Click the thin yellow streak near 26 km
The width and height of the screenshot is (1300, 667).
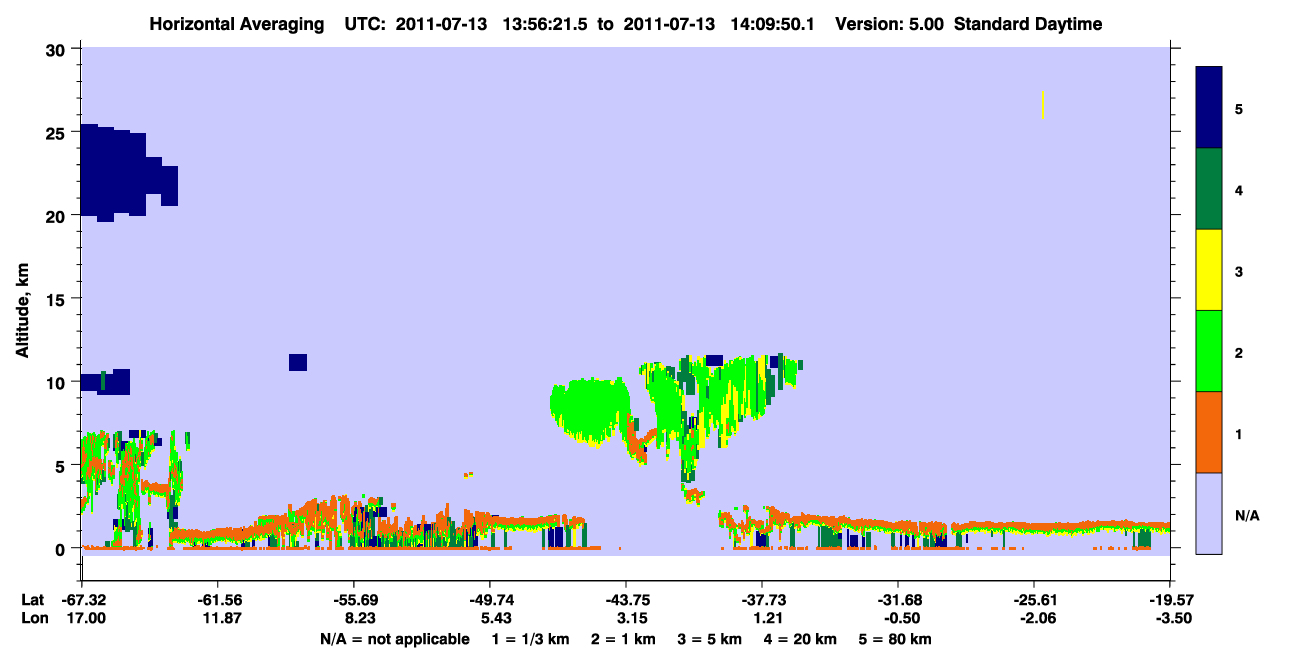pyautogui.click(x=1042, y=105)
